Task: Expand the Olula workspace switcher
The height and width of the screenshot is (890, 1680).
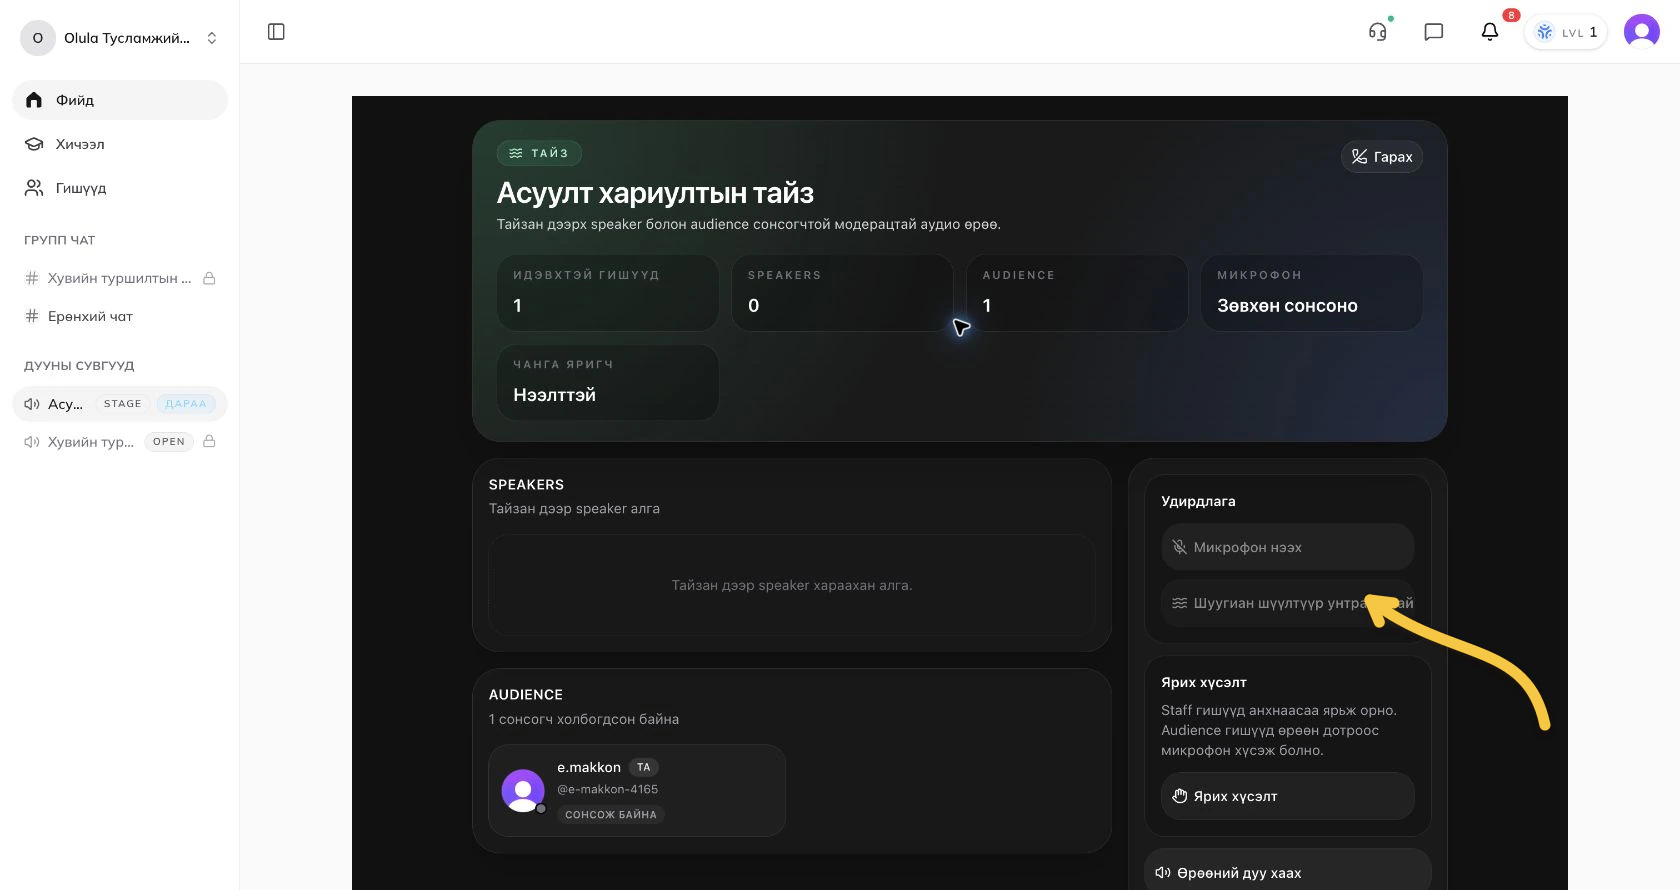Action: (120, 38)
